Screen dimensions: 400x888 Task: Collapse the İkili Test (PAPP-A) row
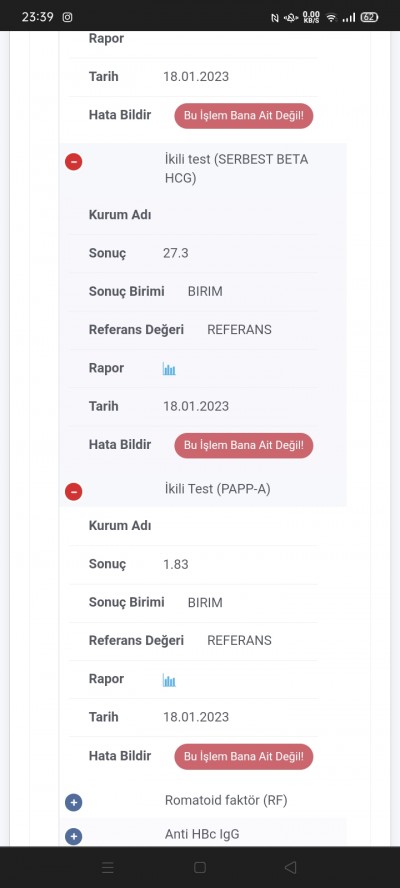(x=74, y=492)
